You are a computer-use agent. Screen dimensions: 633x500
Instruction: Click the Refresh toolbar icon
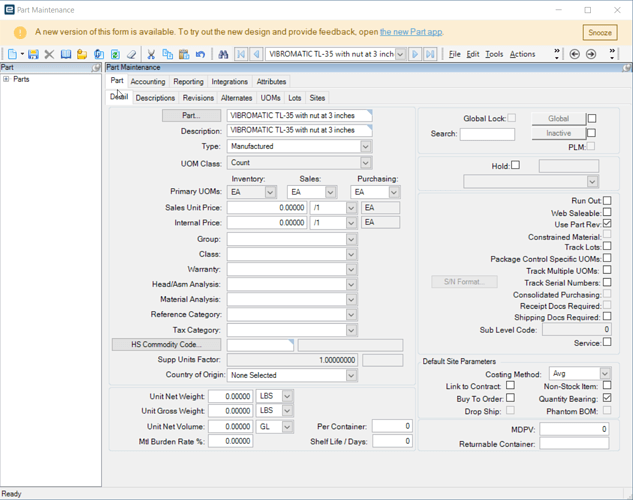[115, 54]
